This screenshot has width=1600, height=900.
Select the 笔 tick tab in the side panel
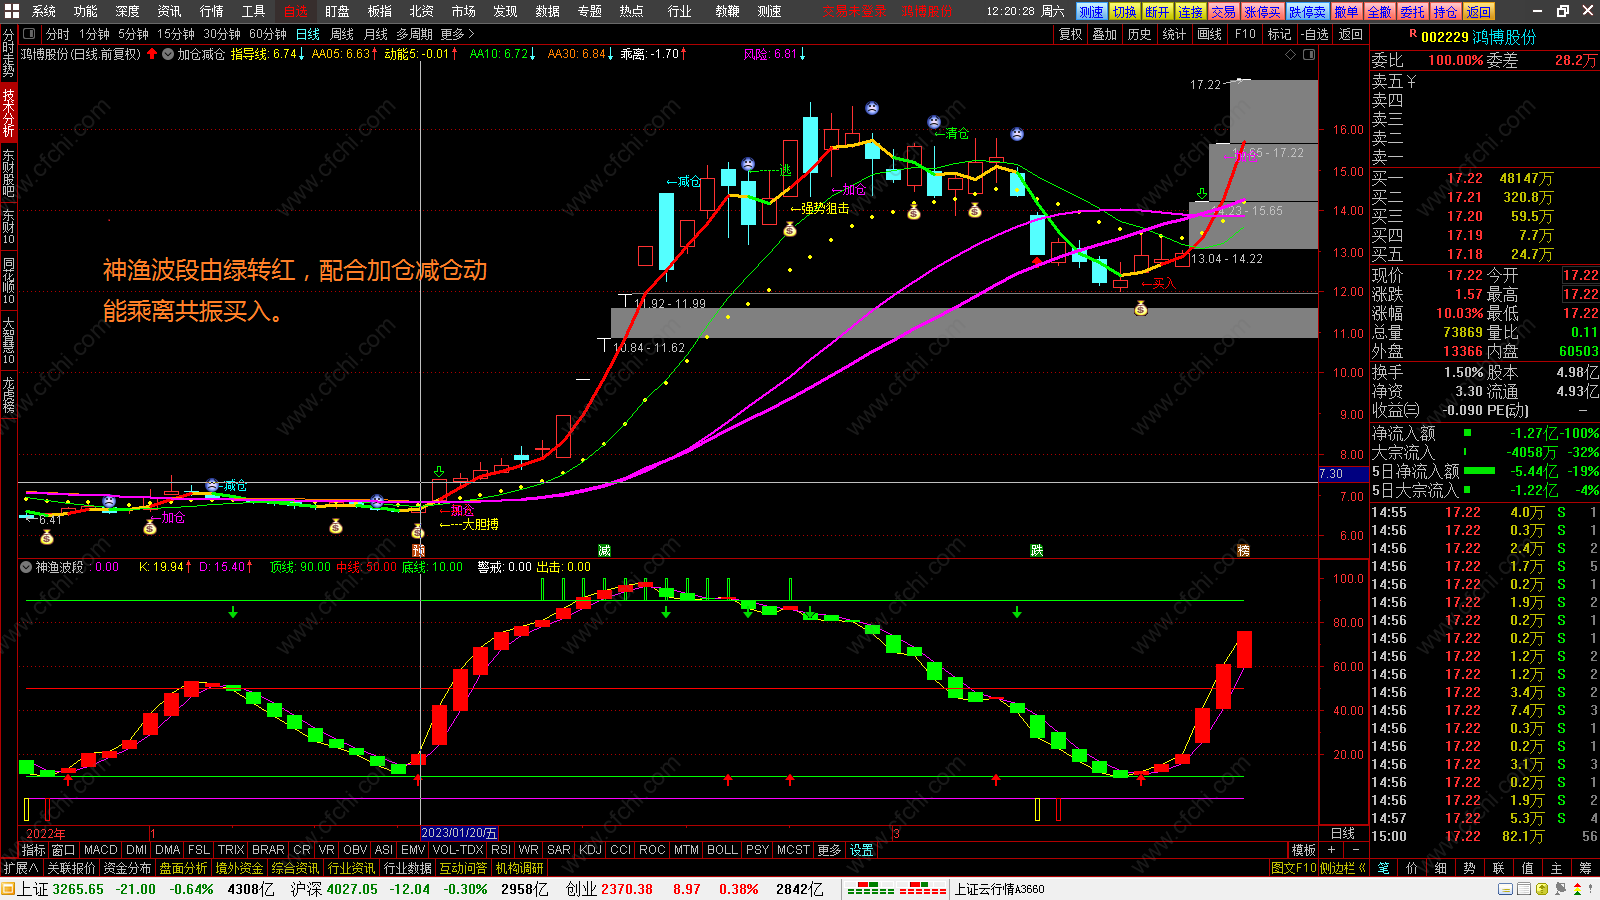click(1384, 868)
